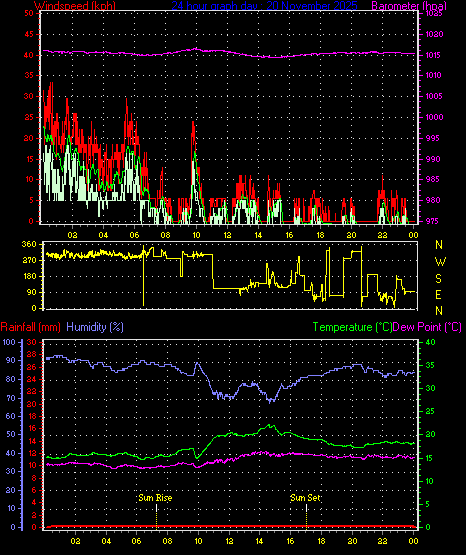This screenshot has width=466, height=555.
Task: Click the E compass letter
Action: coord(439,294)
